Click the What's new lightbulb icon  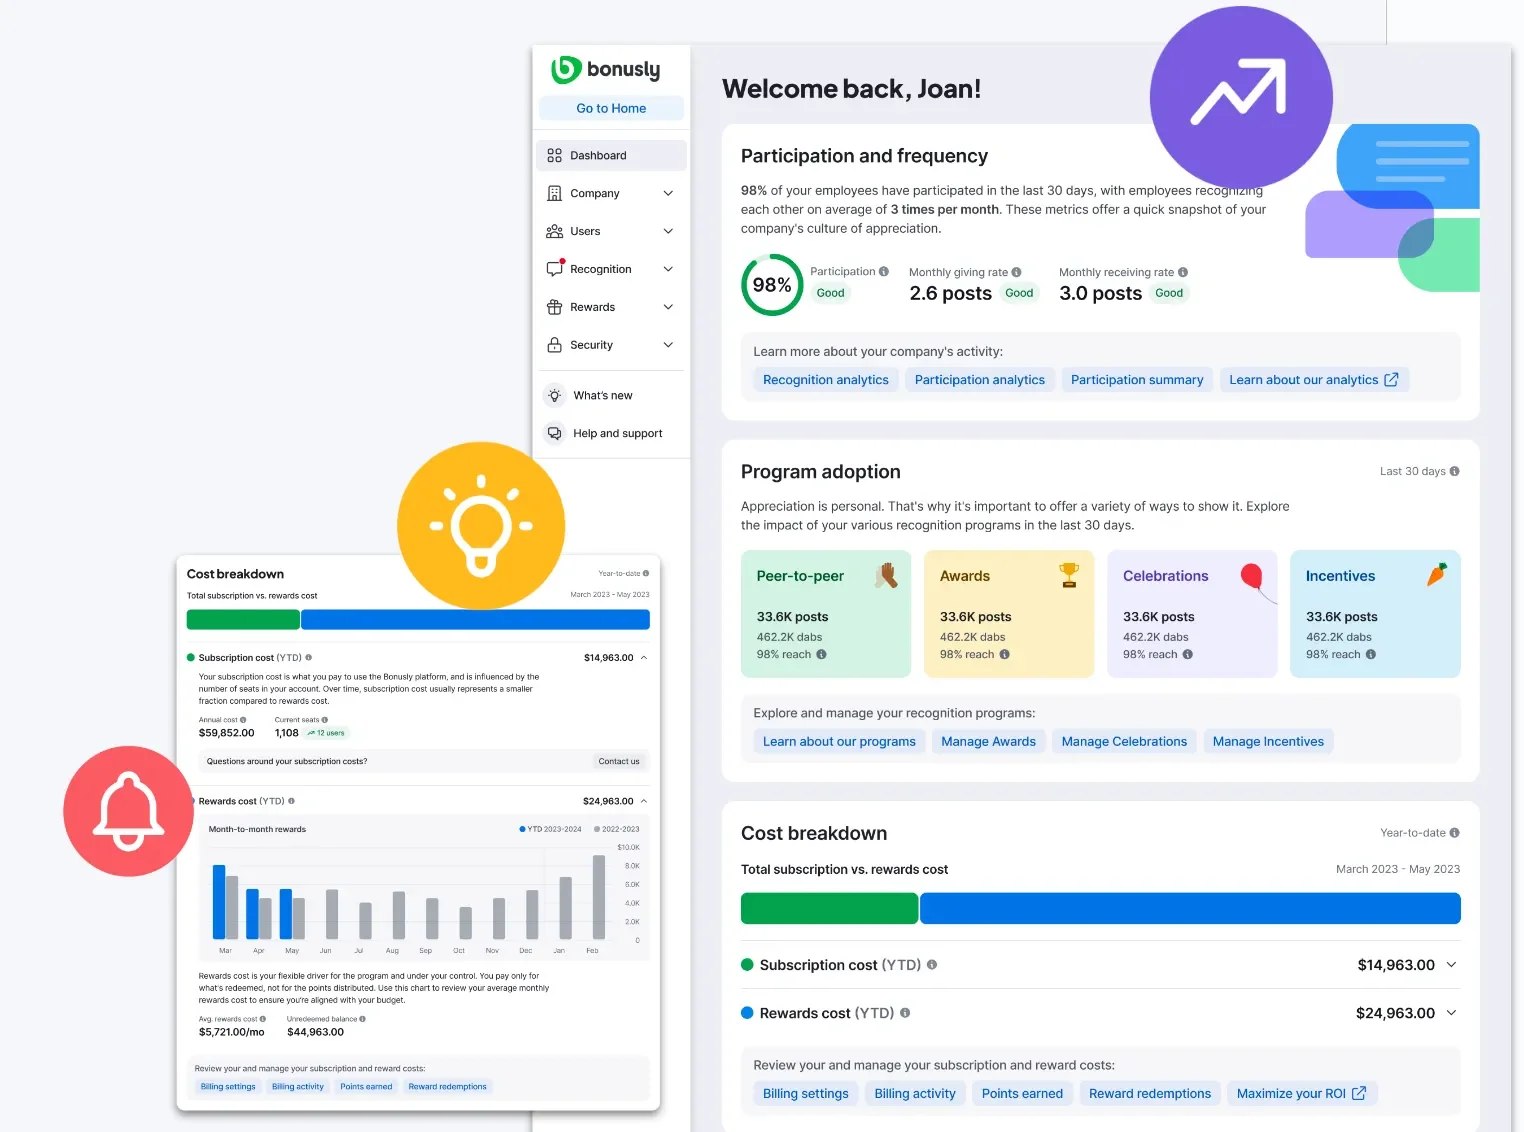coord(555,395)
